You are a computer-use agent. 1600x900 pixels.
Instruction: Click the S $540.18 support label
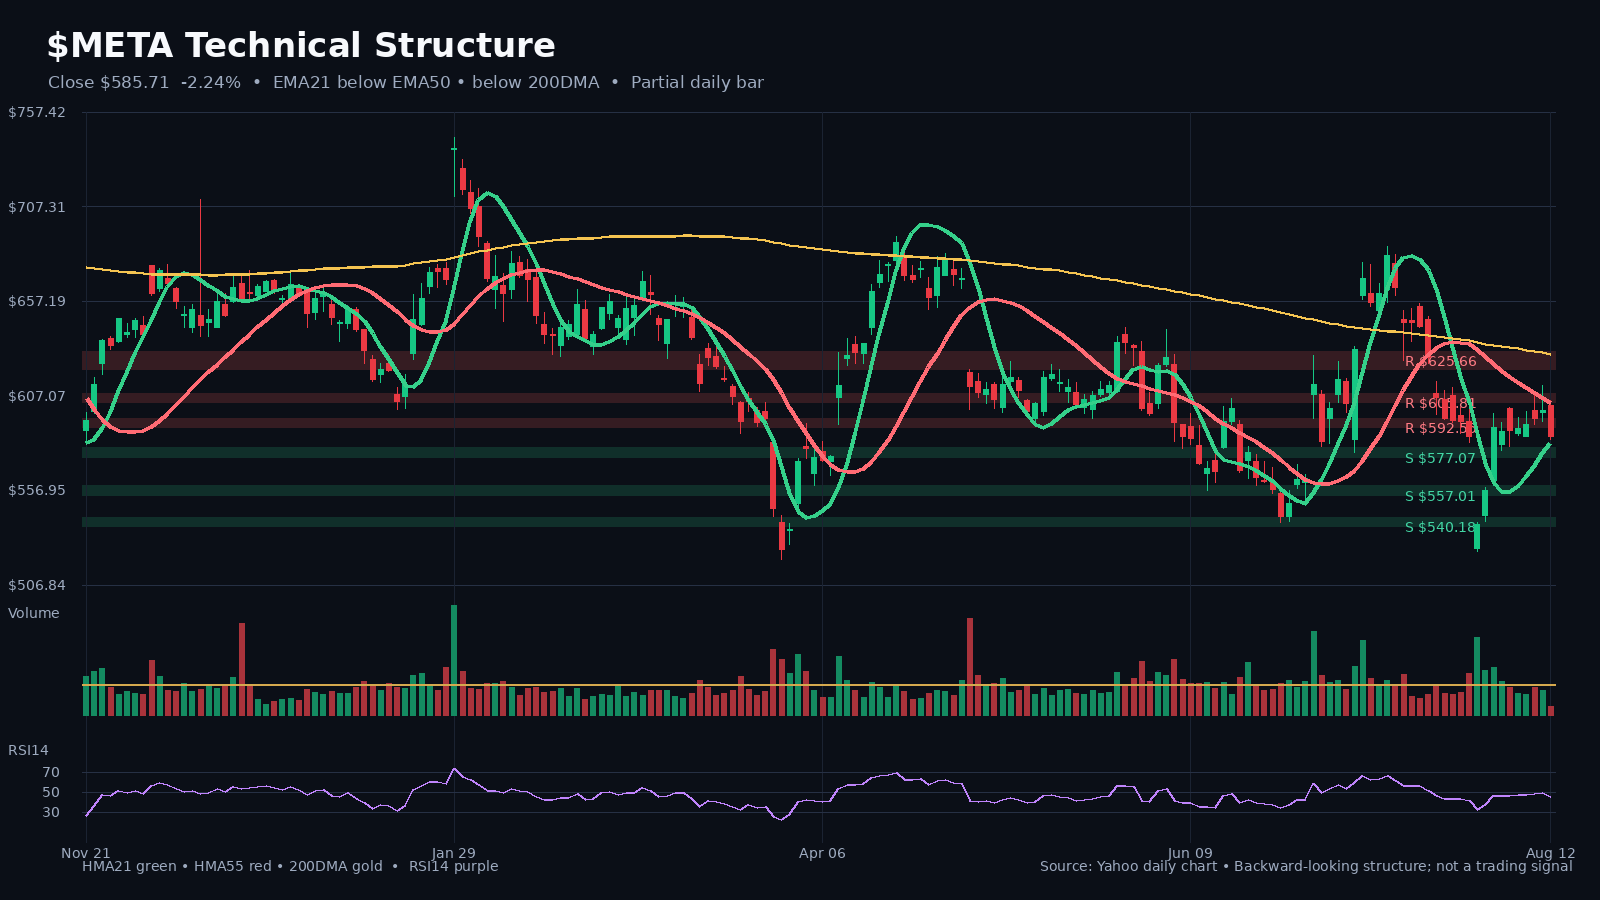pos(1440,527)
